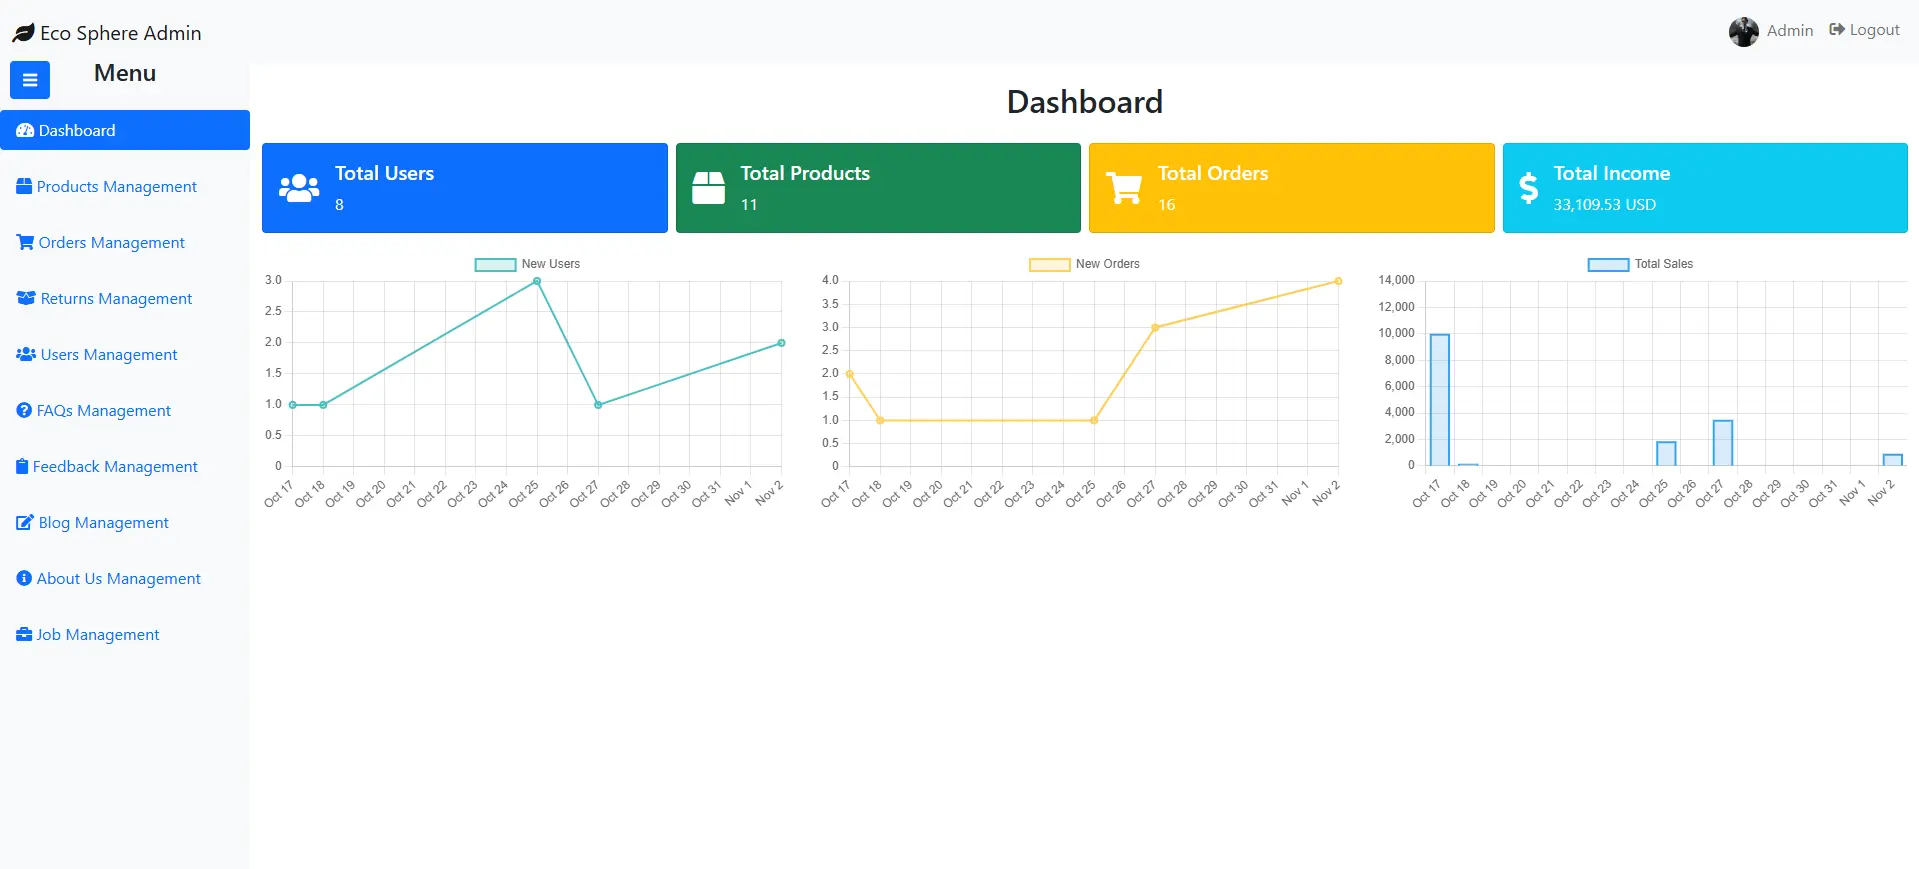Click the tallest Total Sales bar Oct 17
Viewport: 1919px width, 869px height.
pos(1439,400)
